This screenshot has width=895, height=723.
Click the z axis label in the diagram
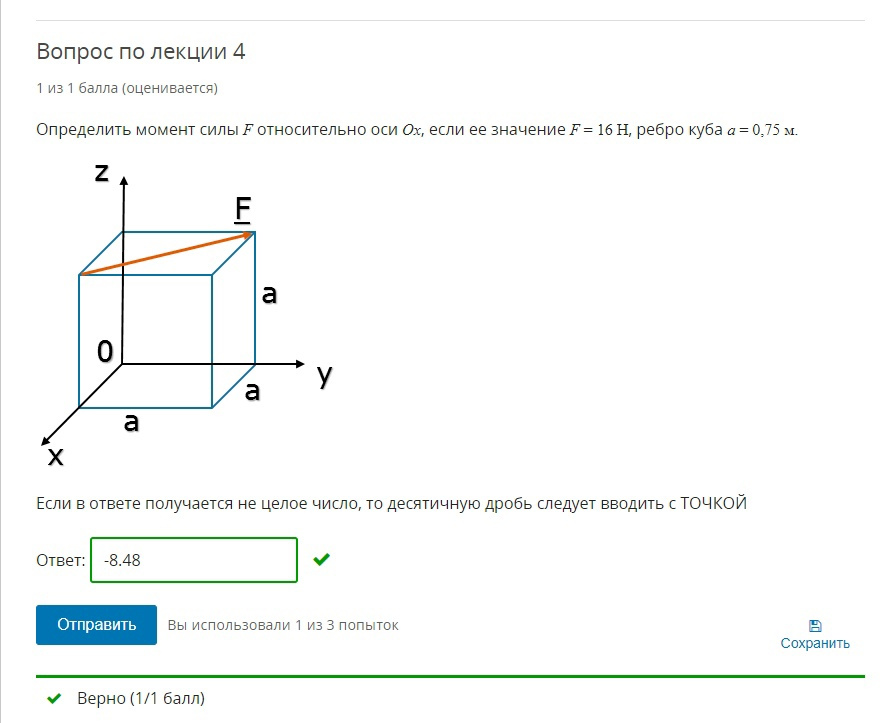102,171
